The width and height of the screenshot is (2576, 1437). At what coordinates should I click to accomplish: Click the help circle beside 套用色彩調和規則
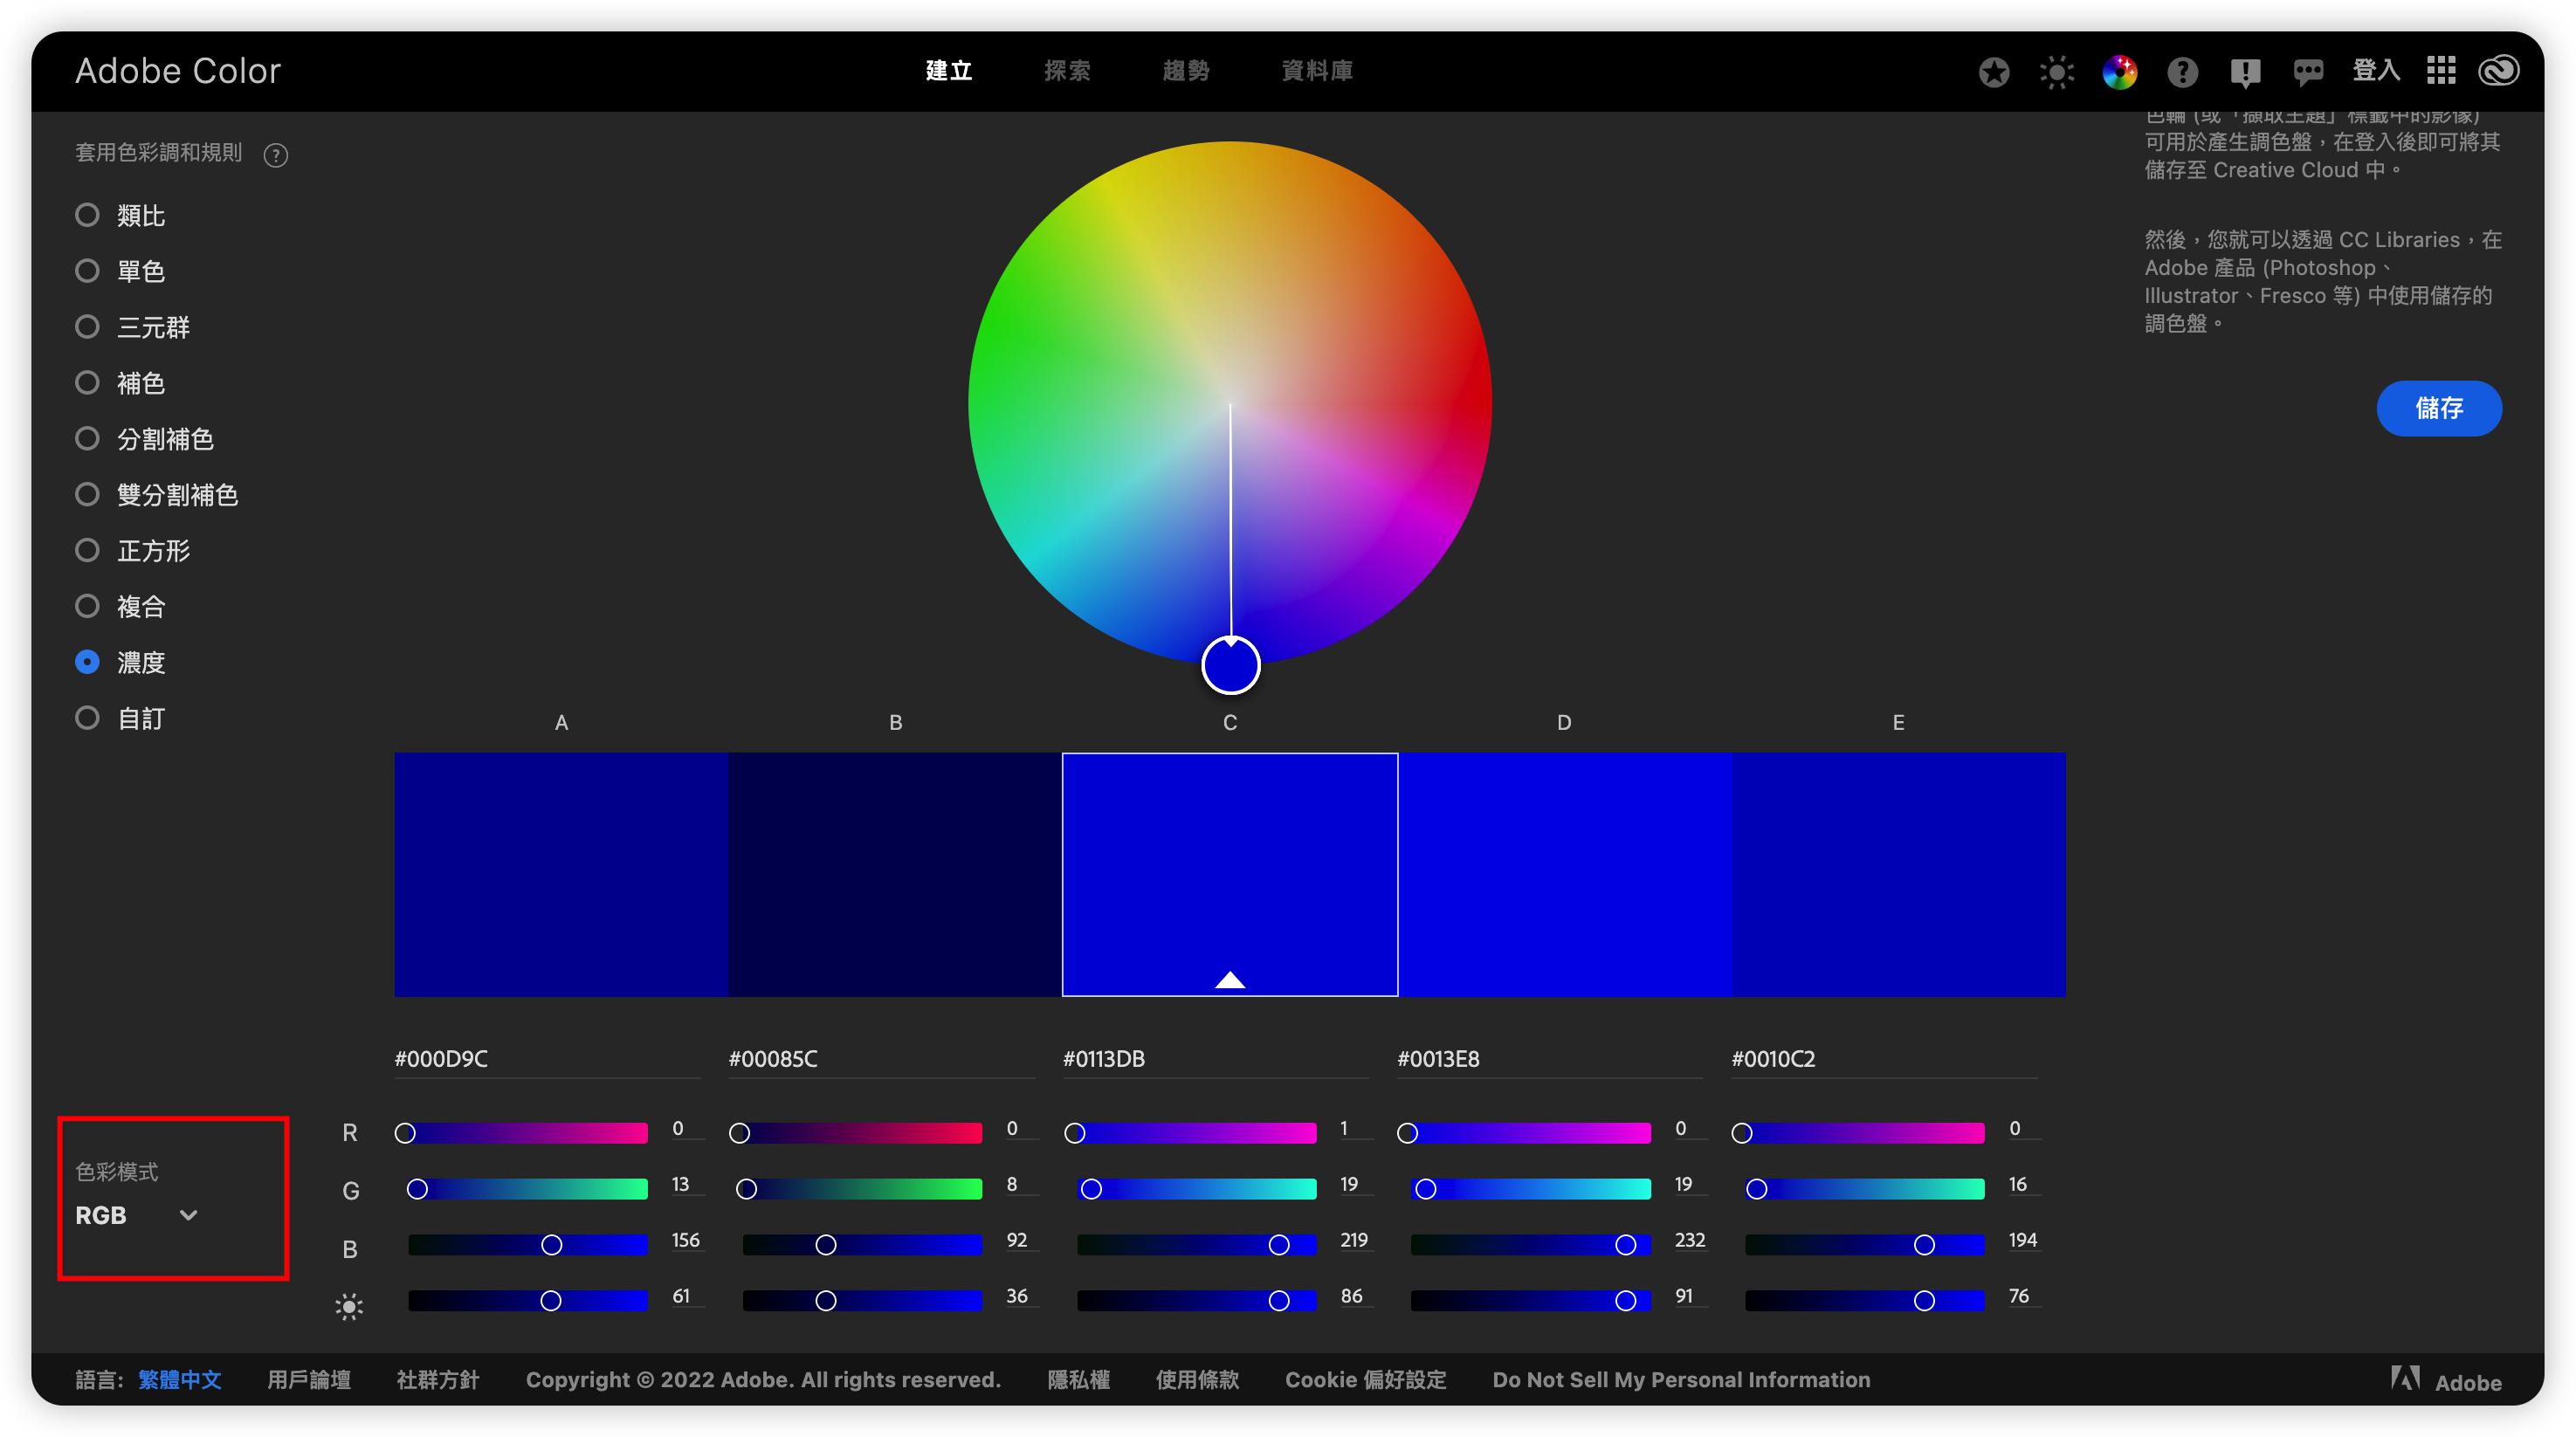(276, 154)
